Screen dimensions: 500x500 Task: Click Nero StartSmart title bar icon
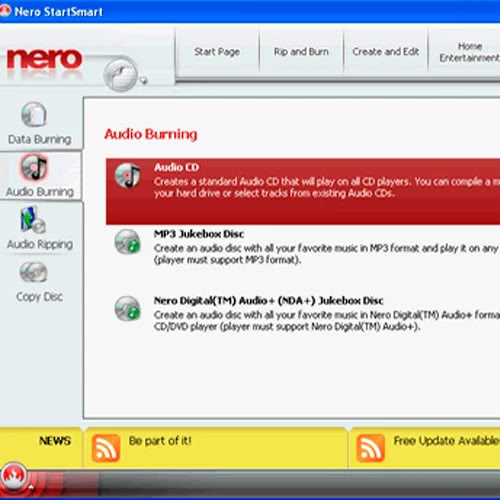[5, 11]
